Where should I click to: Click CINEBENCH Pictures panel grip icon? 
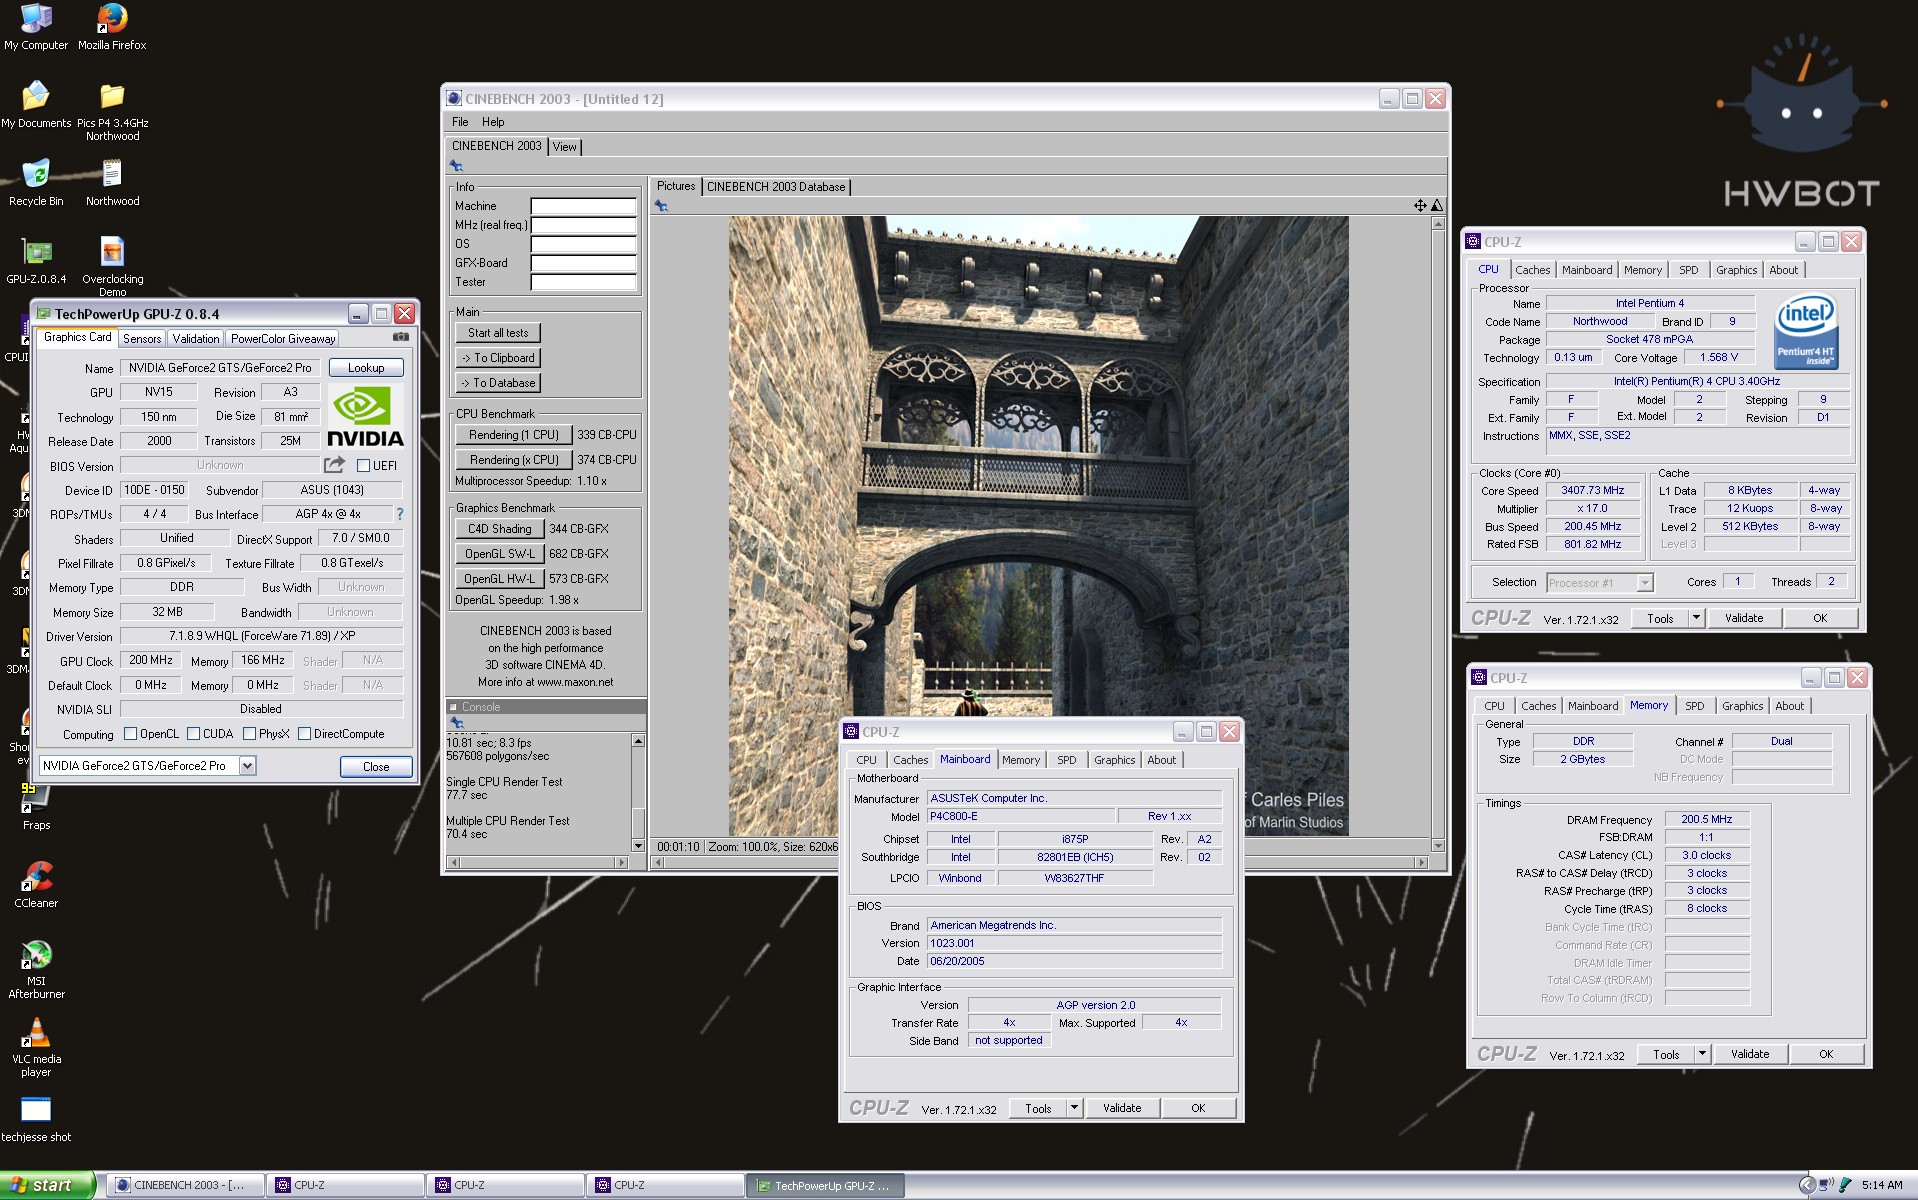point(661,206)
